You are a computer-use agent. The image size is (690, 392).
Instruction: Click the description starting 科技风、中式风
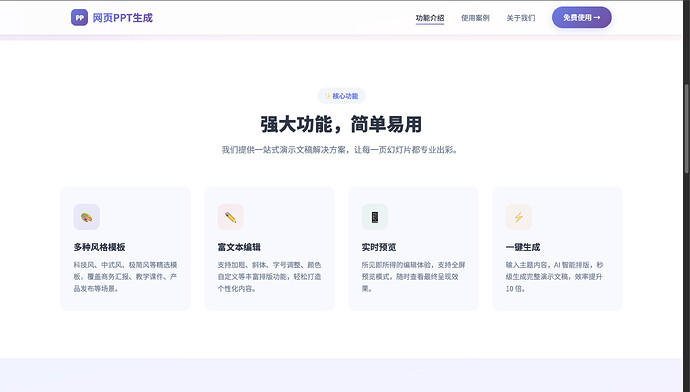pyautogui.click(x=125, y=277)
